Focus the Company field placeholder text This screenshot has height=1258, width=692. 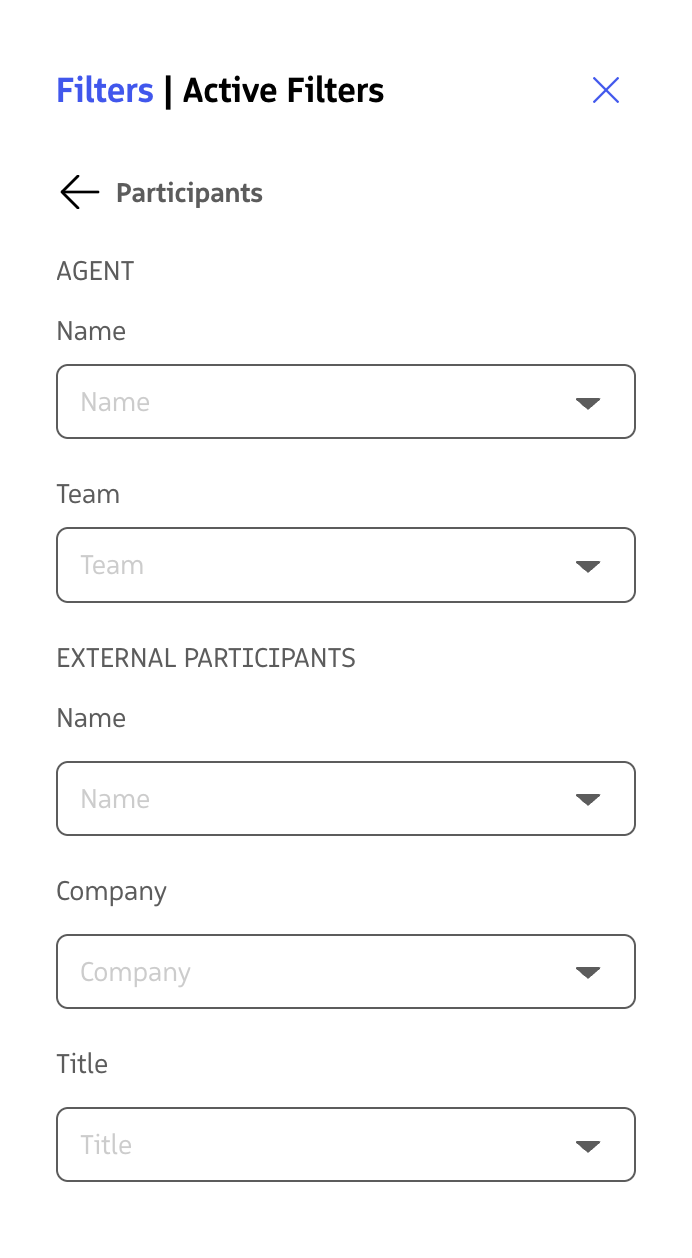135,972
